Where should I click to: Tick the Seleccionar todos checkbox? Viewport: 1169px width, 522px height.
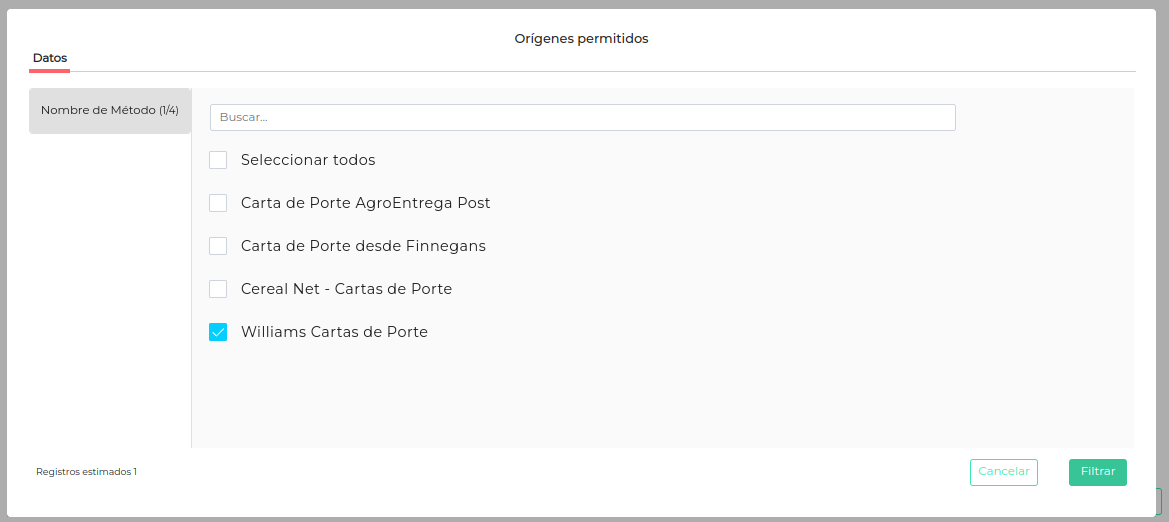(x=218, y=160)
